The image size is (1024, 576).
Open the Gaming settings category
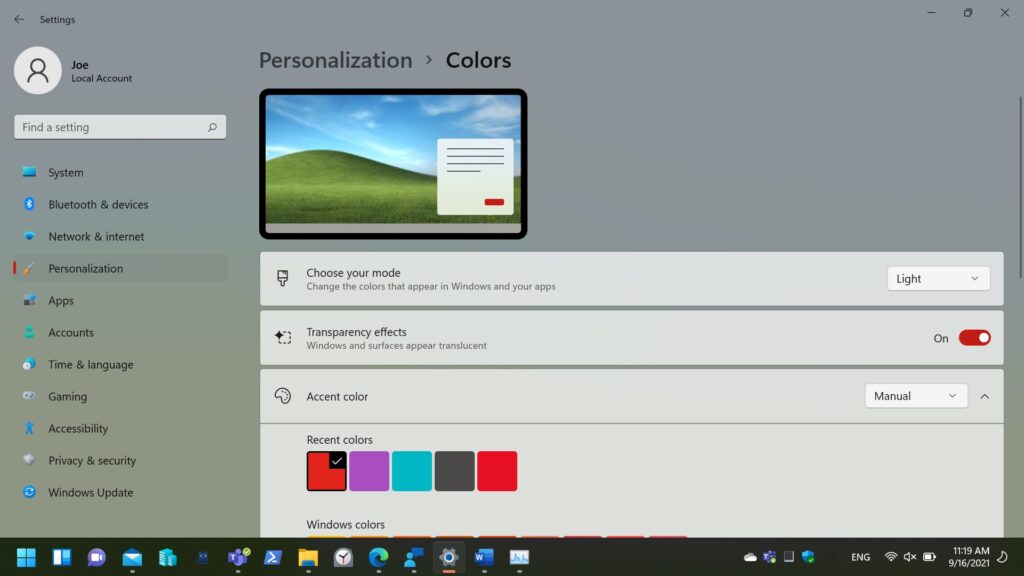[67, 396]
